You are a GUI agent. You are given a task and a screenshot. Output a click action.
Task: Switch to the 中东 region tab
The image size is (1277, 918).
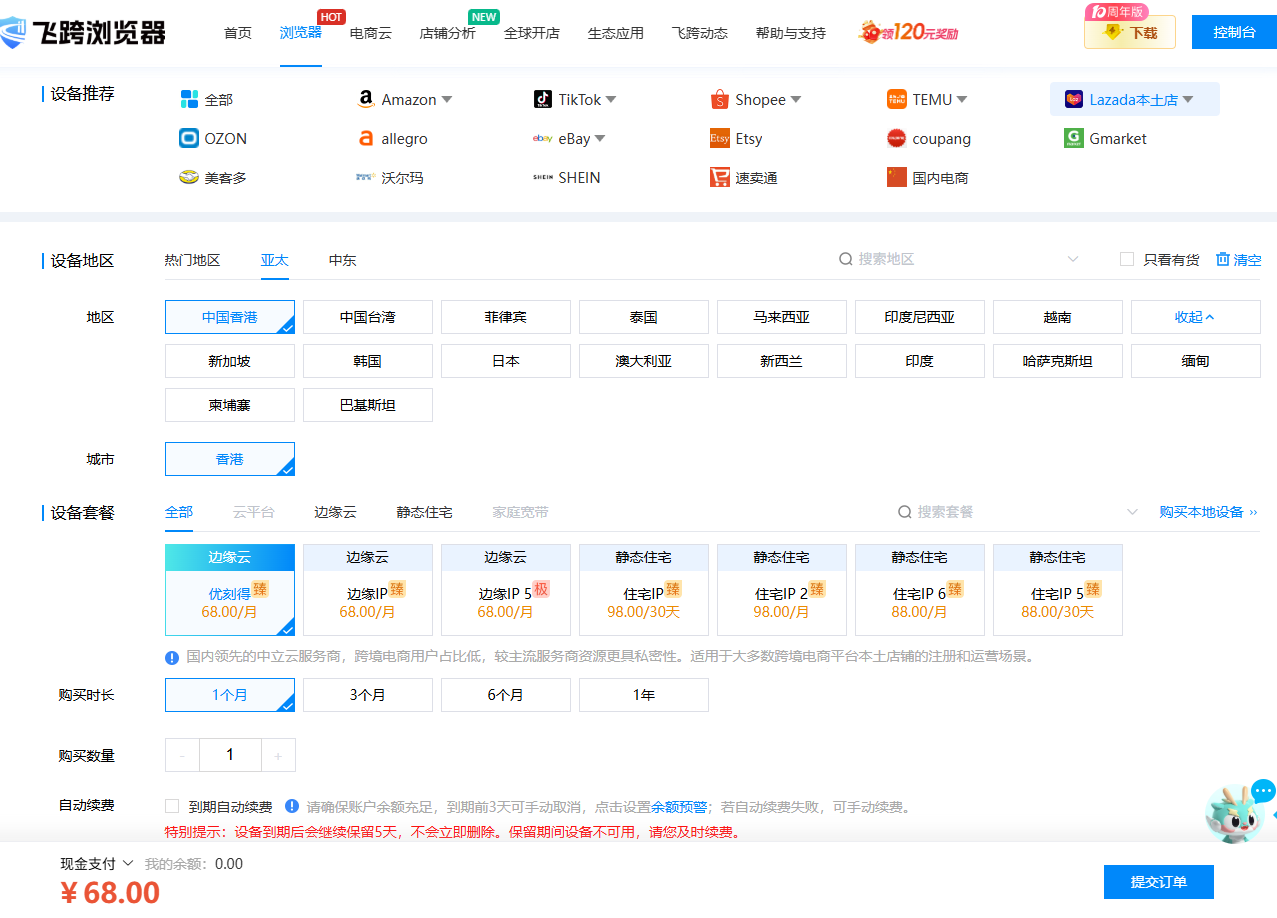342,260
